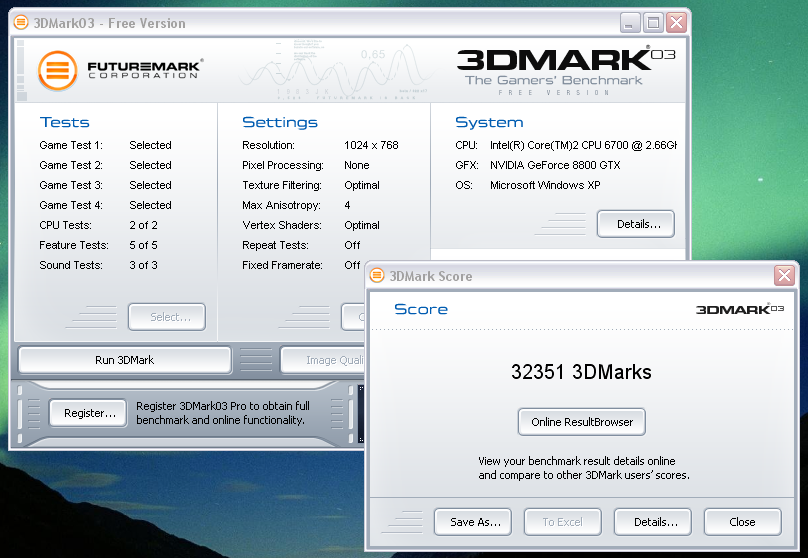Image resolution: width=808 pixels, height=558 pixels.
Task: Click the '5 of 5' feature tests value
Action: [143, 245]
